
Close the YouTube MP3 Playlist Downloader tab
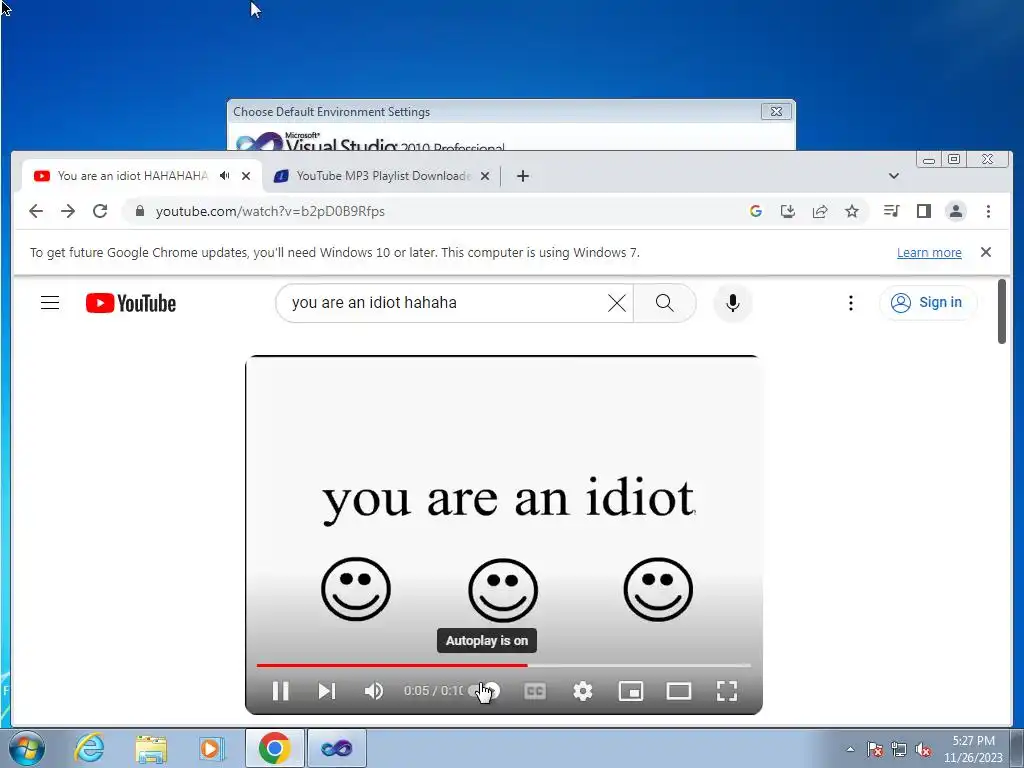pyautogui.click(x=485, y=176)
